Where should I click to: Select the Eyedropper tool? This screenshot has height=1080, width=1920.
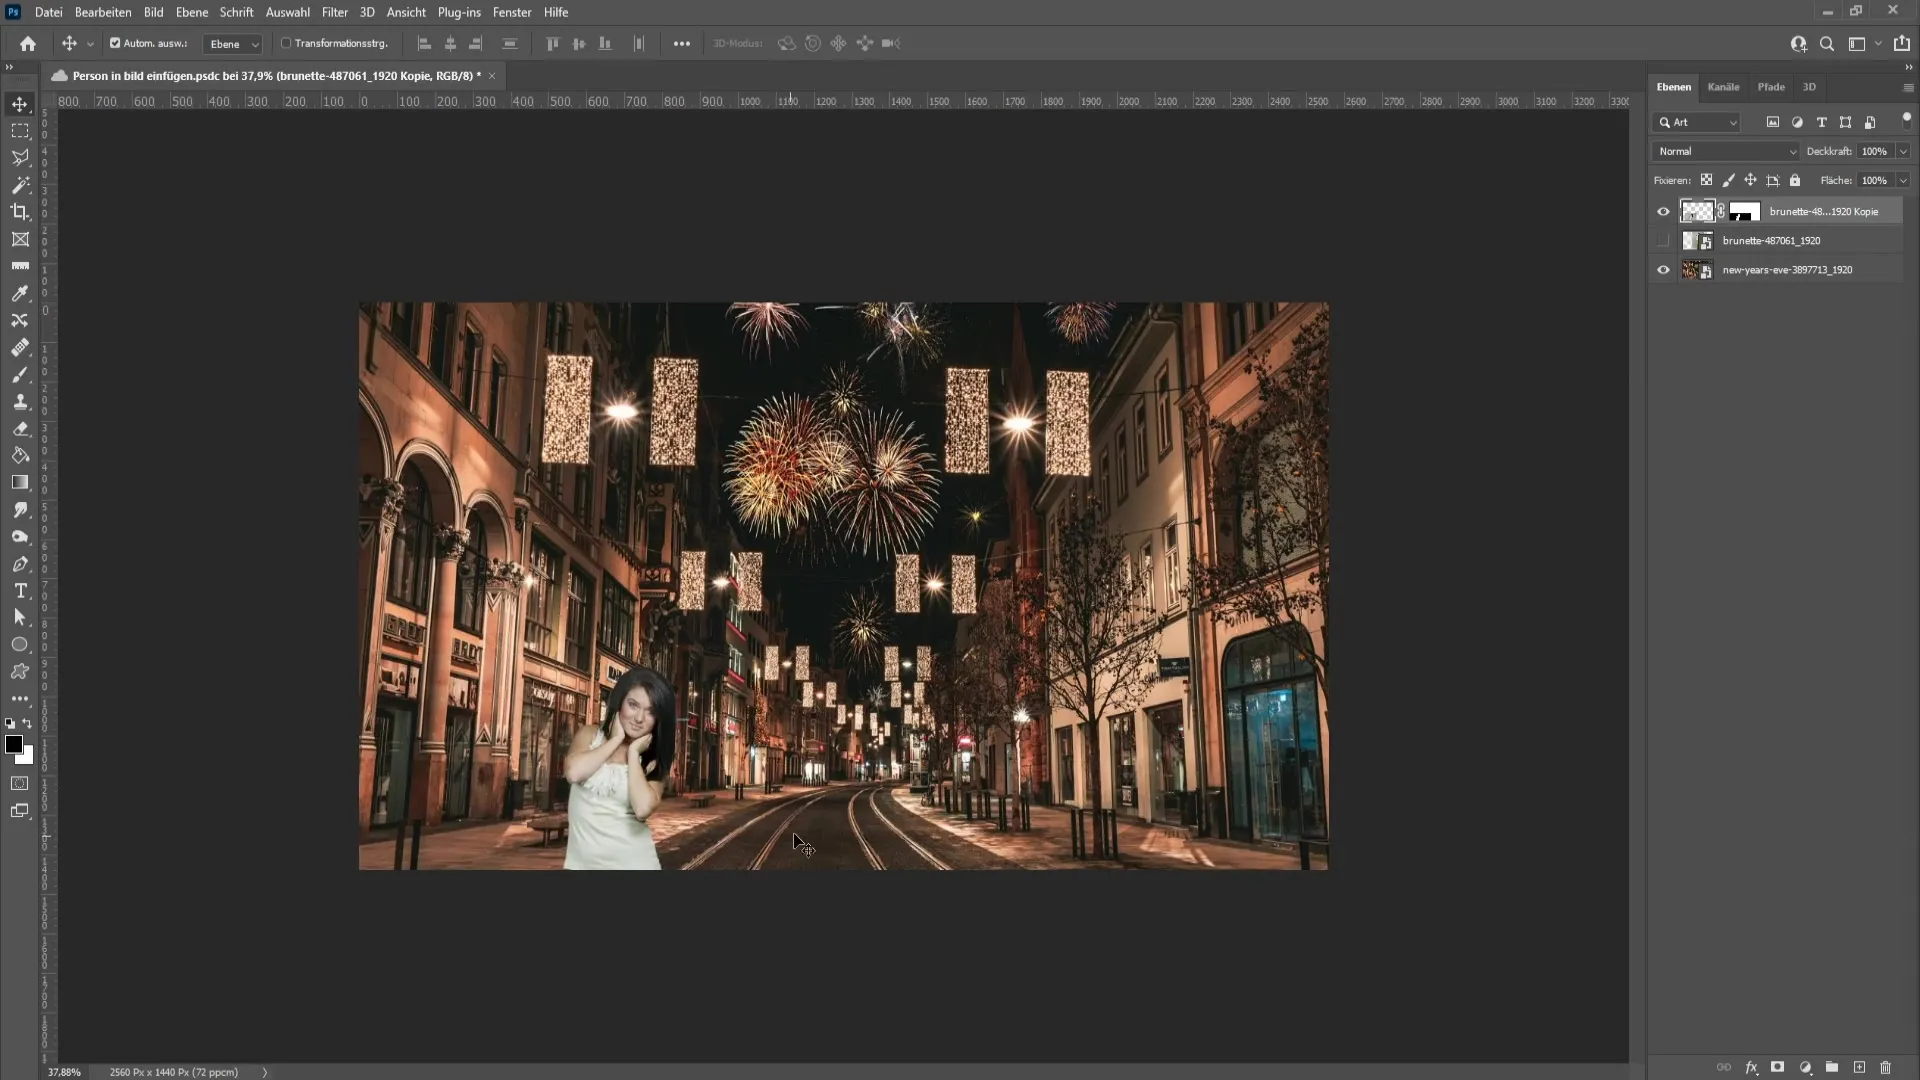pyautogui.click(x=20, y=293)
